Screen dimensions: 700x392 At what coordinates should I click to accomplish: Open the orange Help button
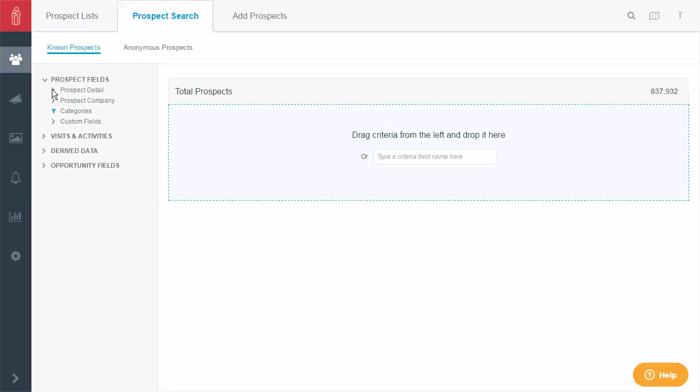[660, 375]
